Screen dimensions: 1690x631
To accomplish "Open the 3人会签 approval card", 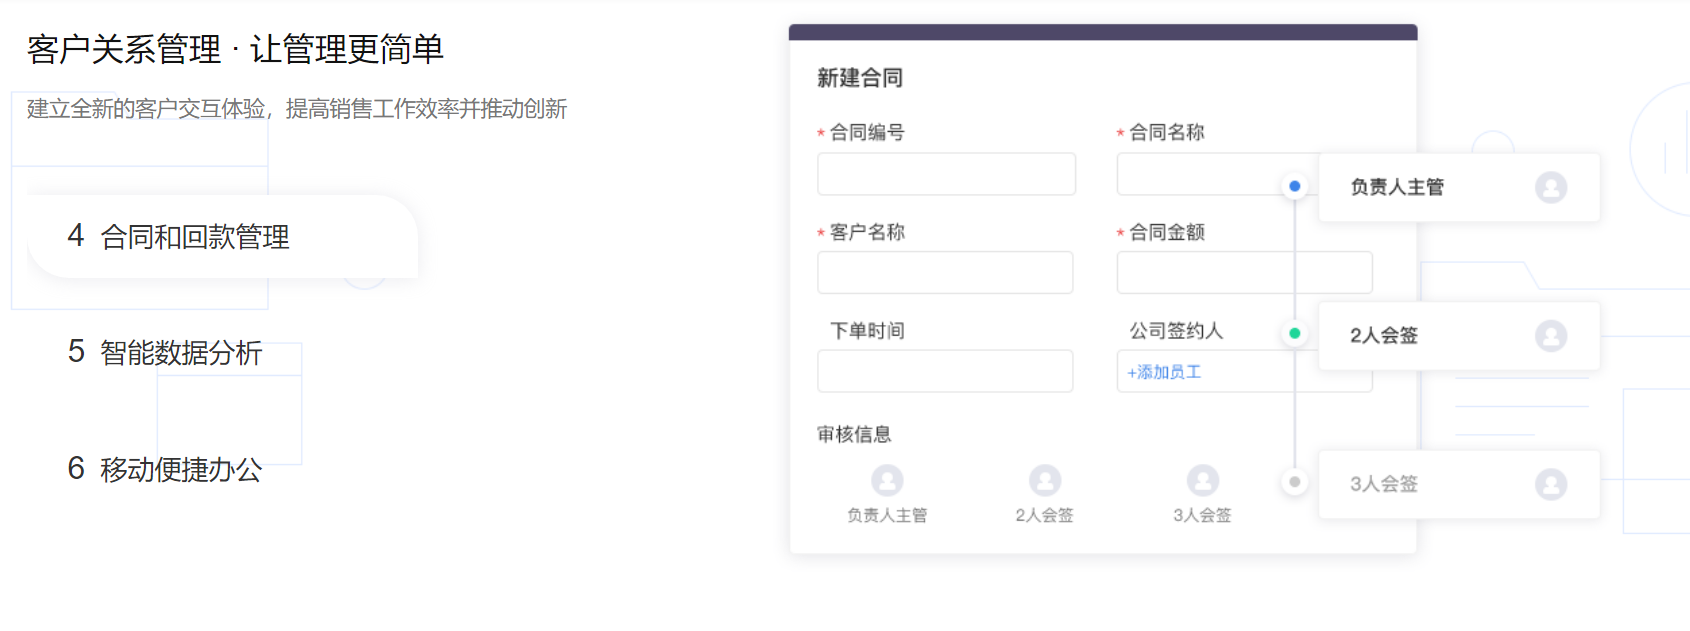I will [x=1440, y=485].
